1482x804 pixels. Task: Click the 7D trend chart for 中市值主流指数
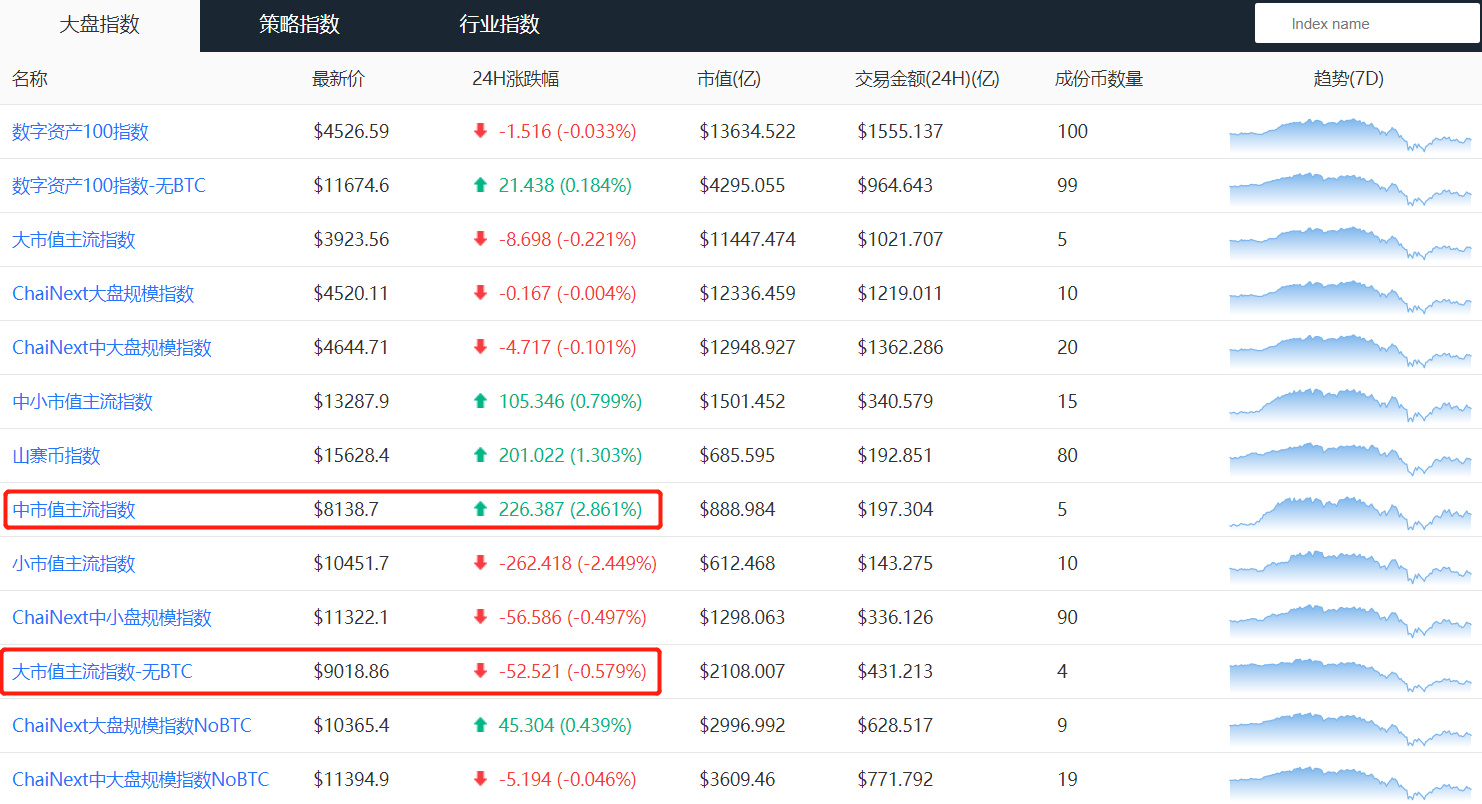pos(1350,512)
